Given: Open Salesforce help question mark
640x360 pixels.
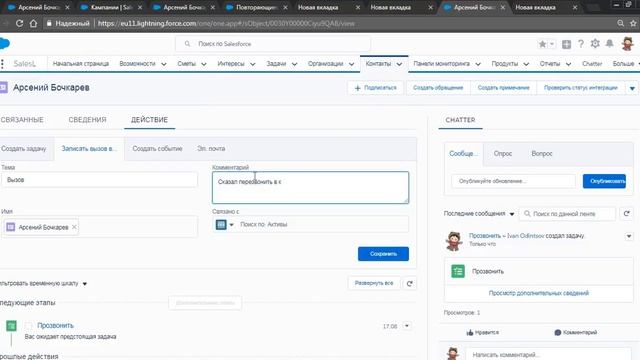Looking at the screenshot, I should [x=581, y=44].
